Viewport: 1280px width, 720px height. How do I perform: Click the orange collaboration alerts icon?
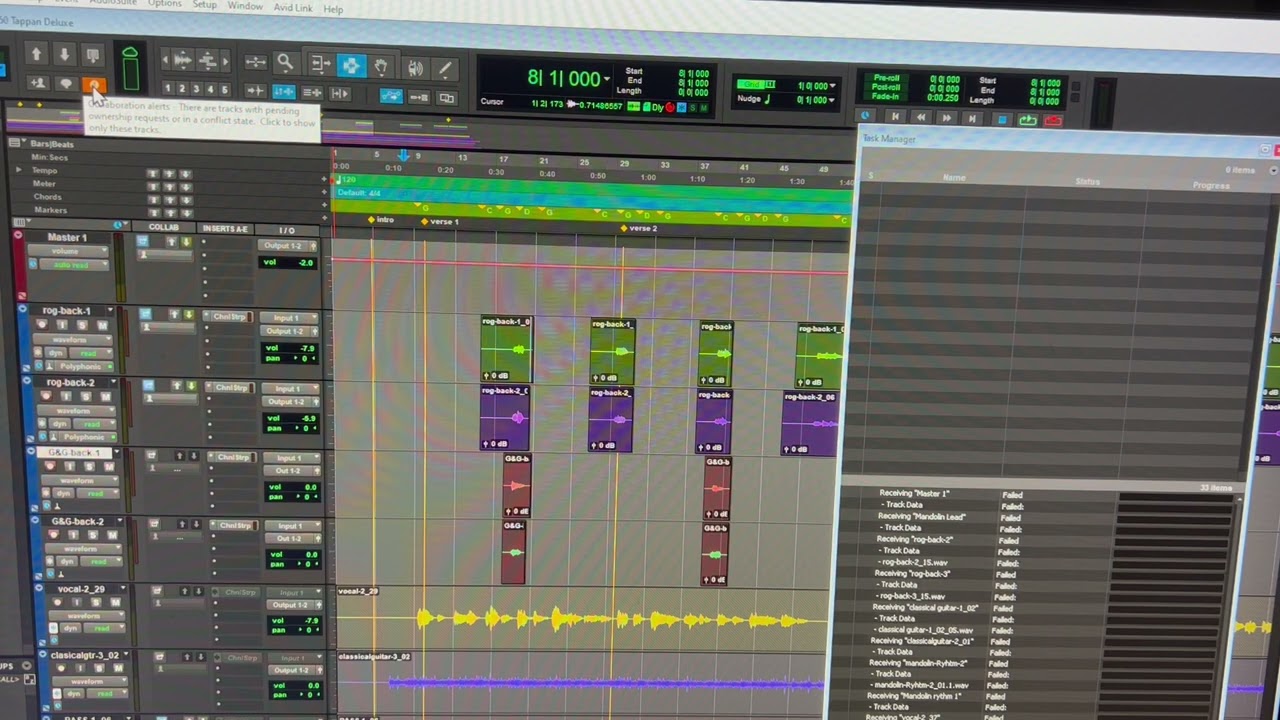point(93,83)
